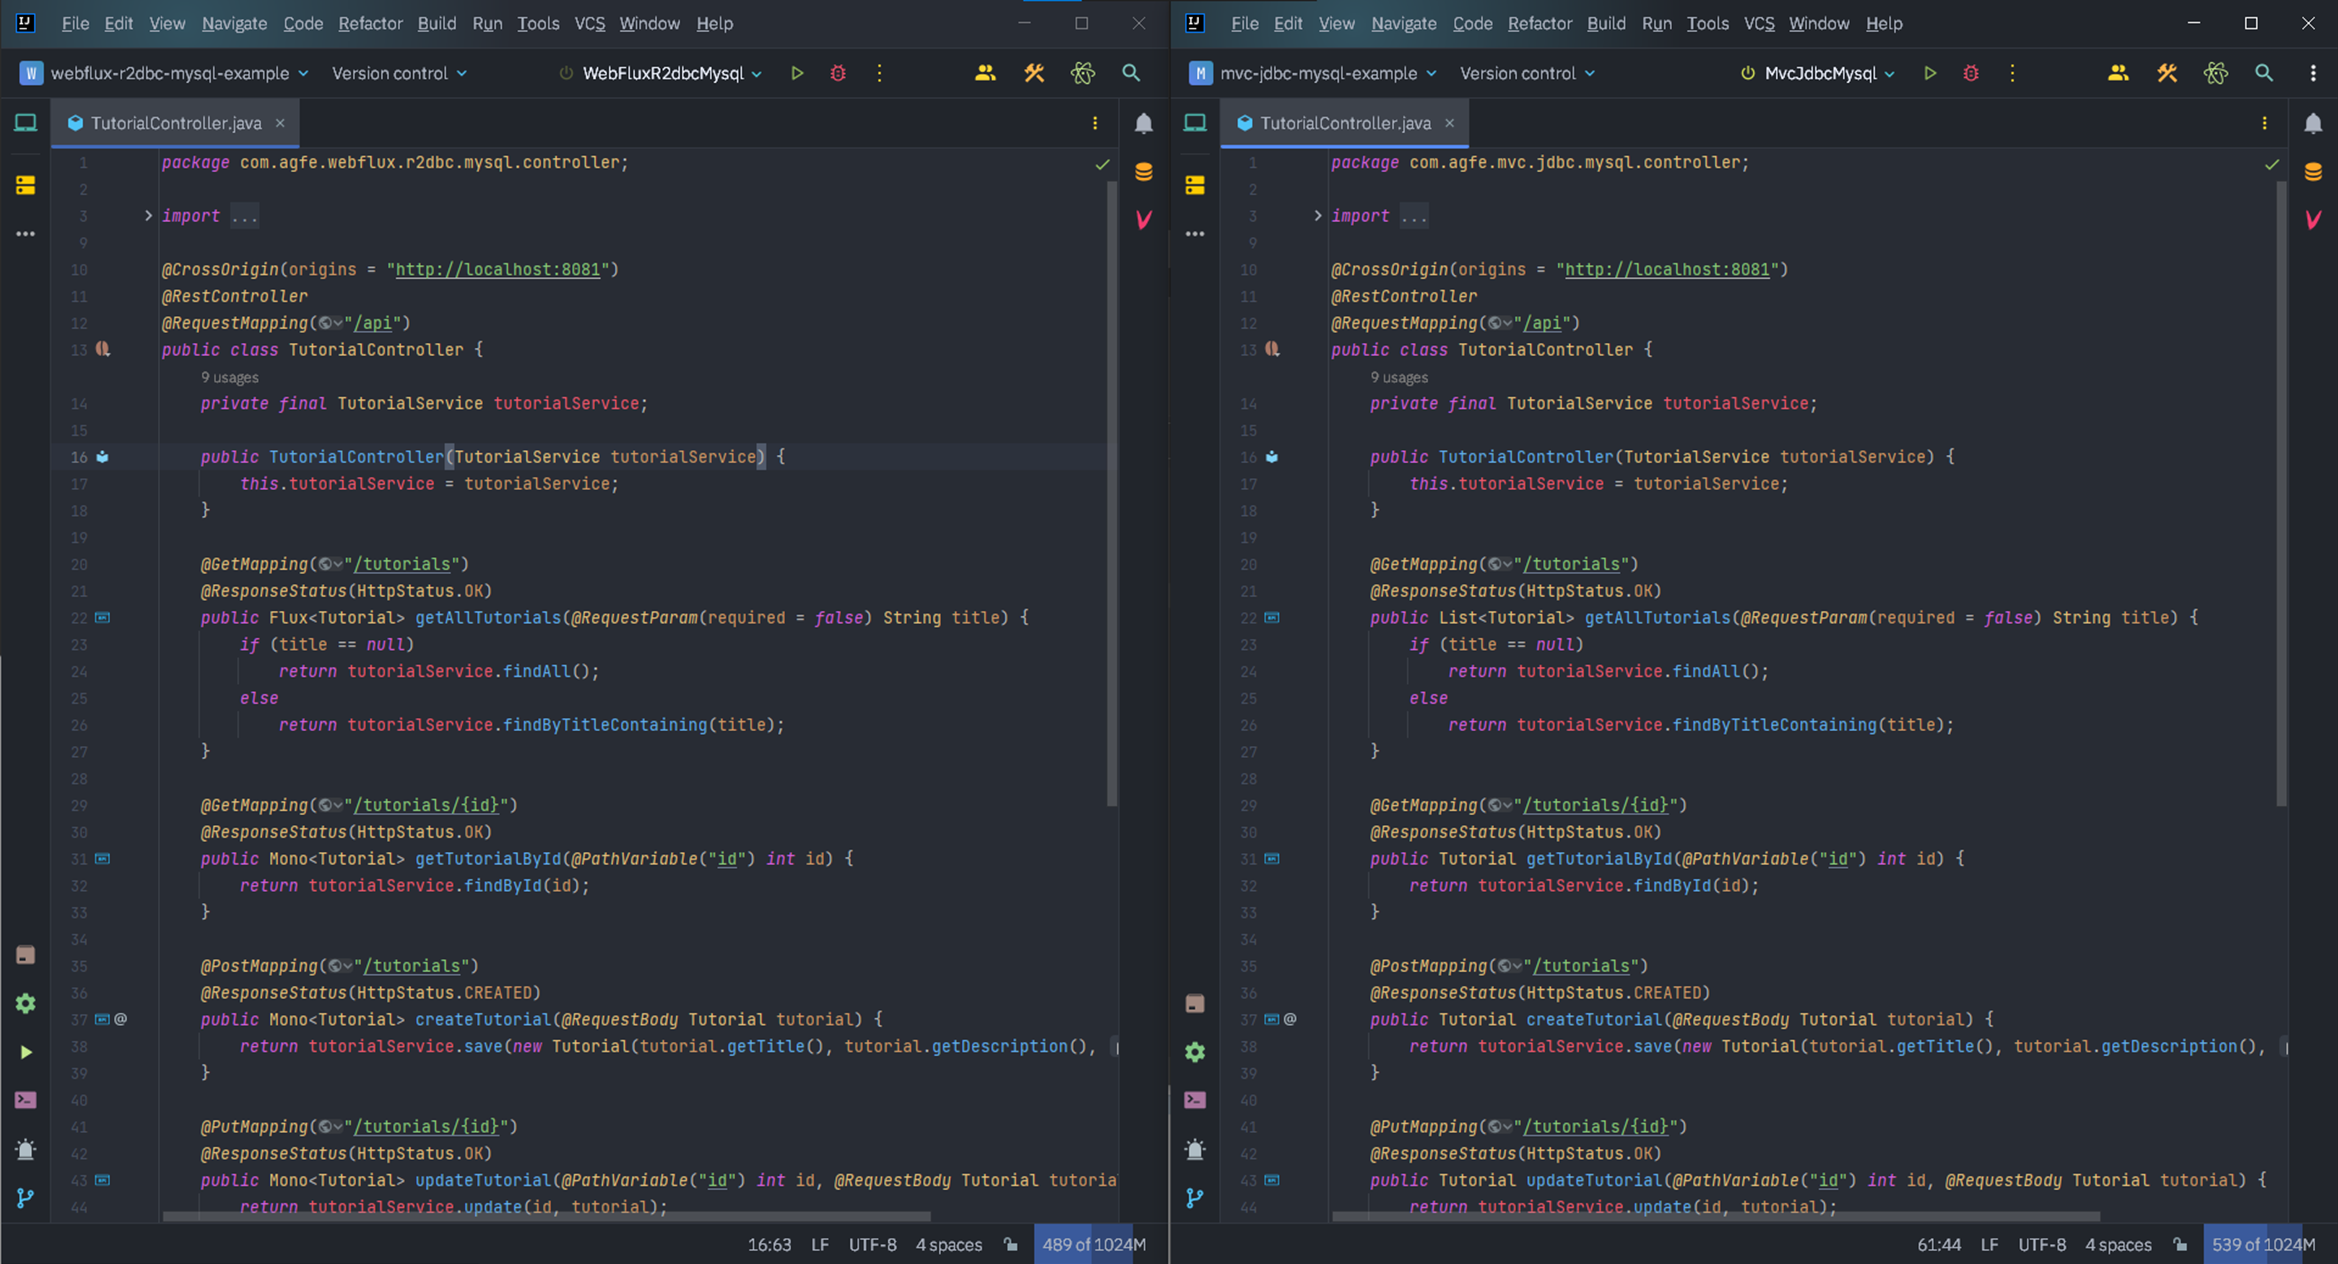Image resolution: width=2338 pixels, height=1264 pixels.
Task: Click the localhost:8081 link in the left editor
Action: pyautogui.click(x=498, y=270)
